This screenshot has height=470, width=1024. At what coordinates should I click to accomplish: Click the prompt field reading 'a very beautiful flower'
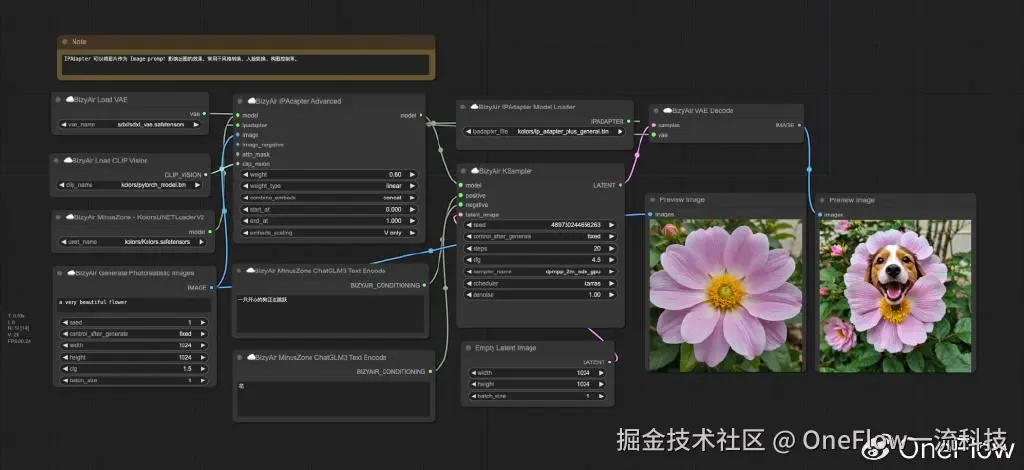(x=133, y=305)
